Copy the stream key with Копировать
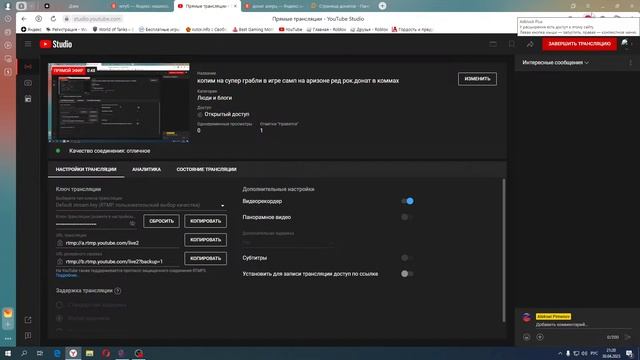 click(205, 221)
